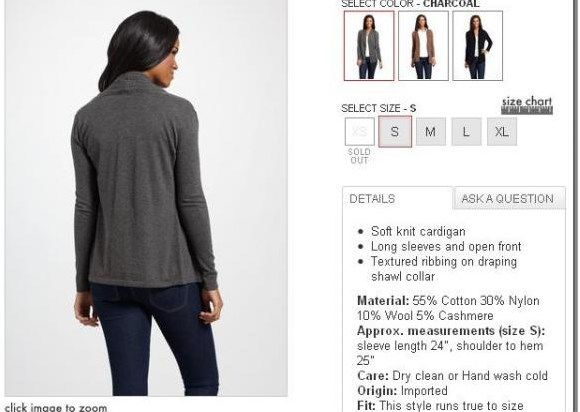Pick the black cardigan color thumbnail

pos(478,45)
